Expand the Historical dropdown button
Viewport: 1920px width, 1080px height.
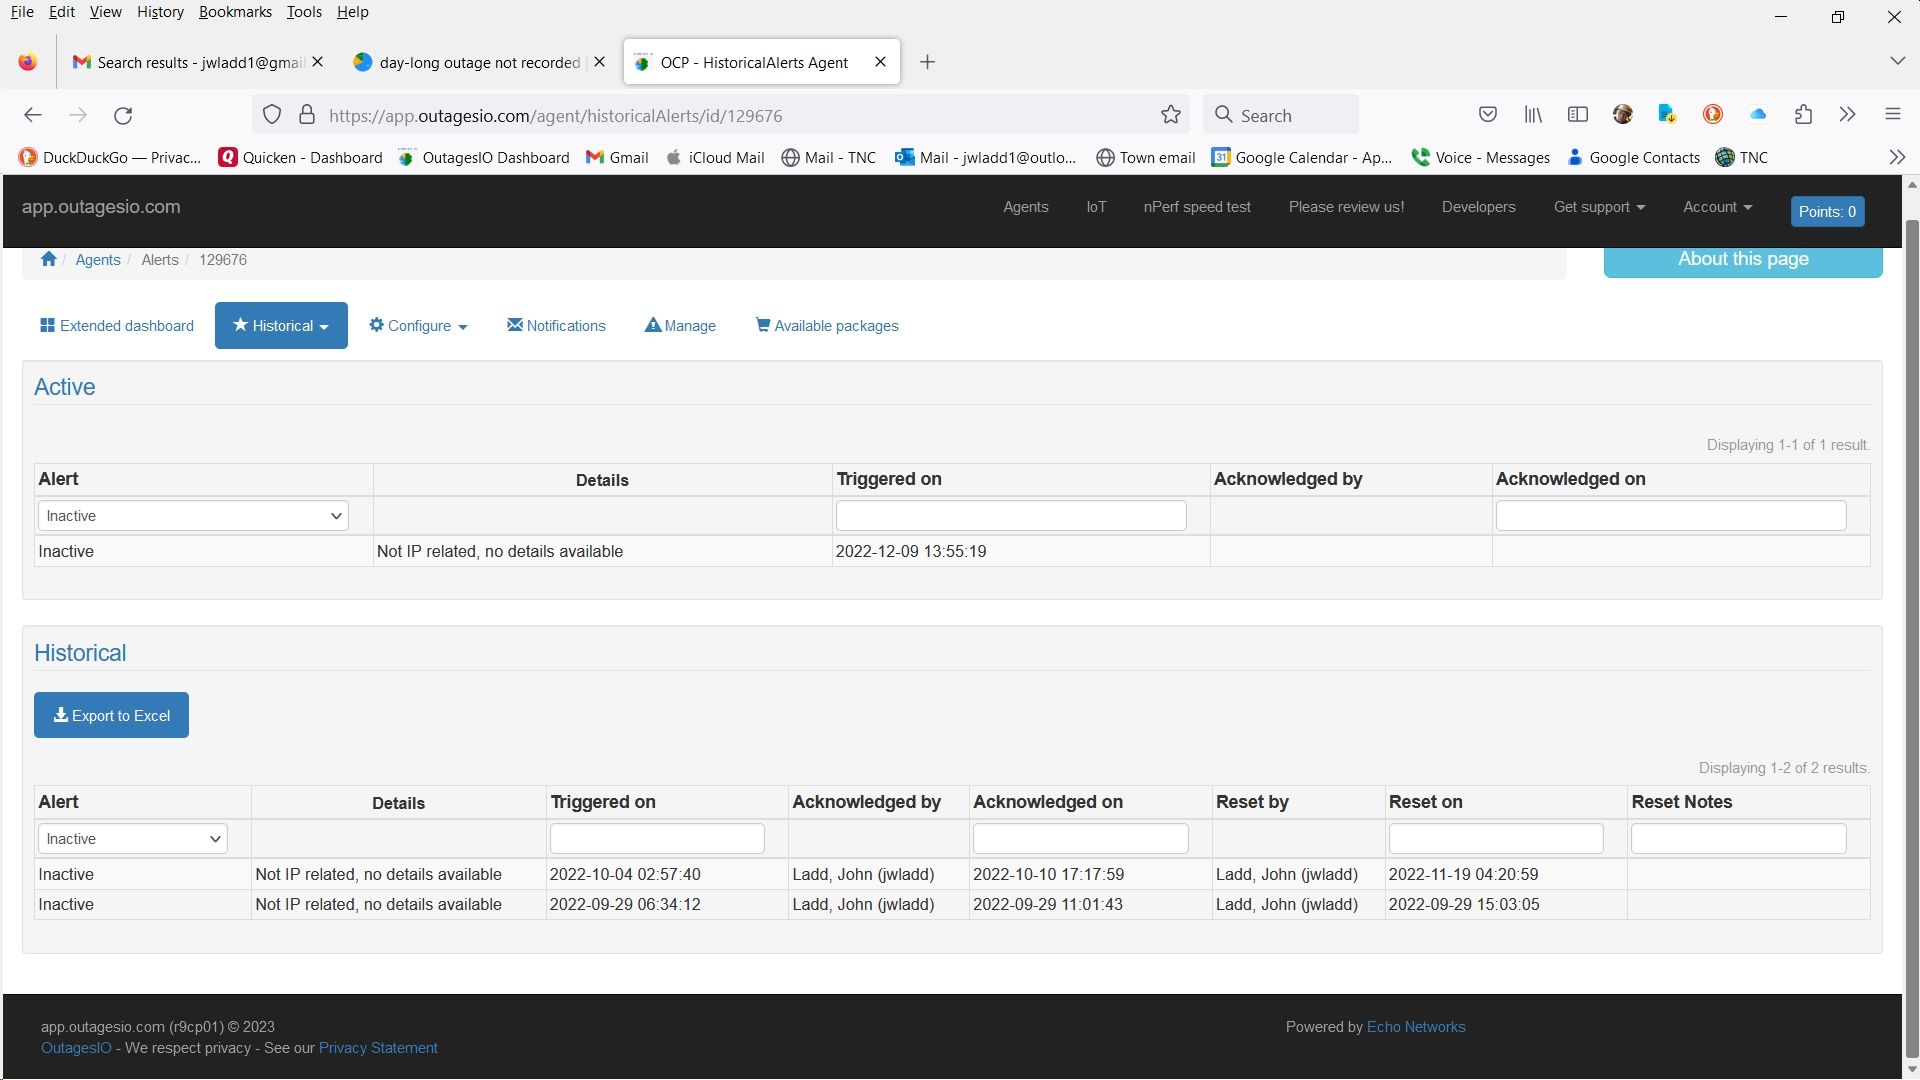click(x=281, y=325)
